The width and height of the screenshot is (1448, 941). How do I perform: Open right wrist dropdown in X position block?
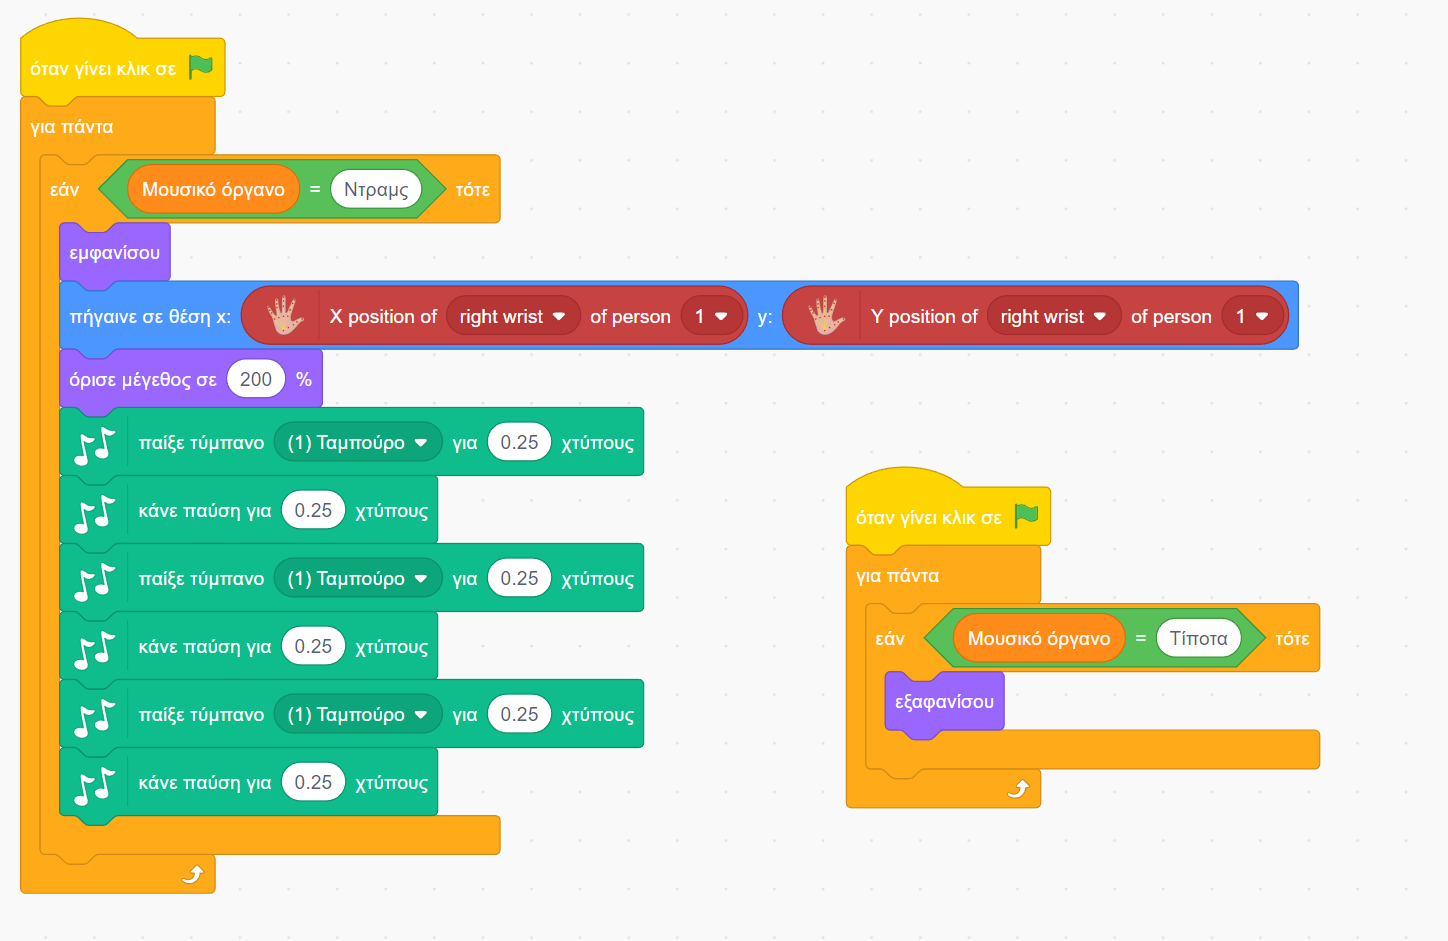point(512,317)
